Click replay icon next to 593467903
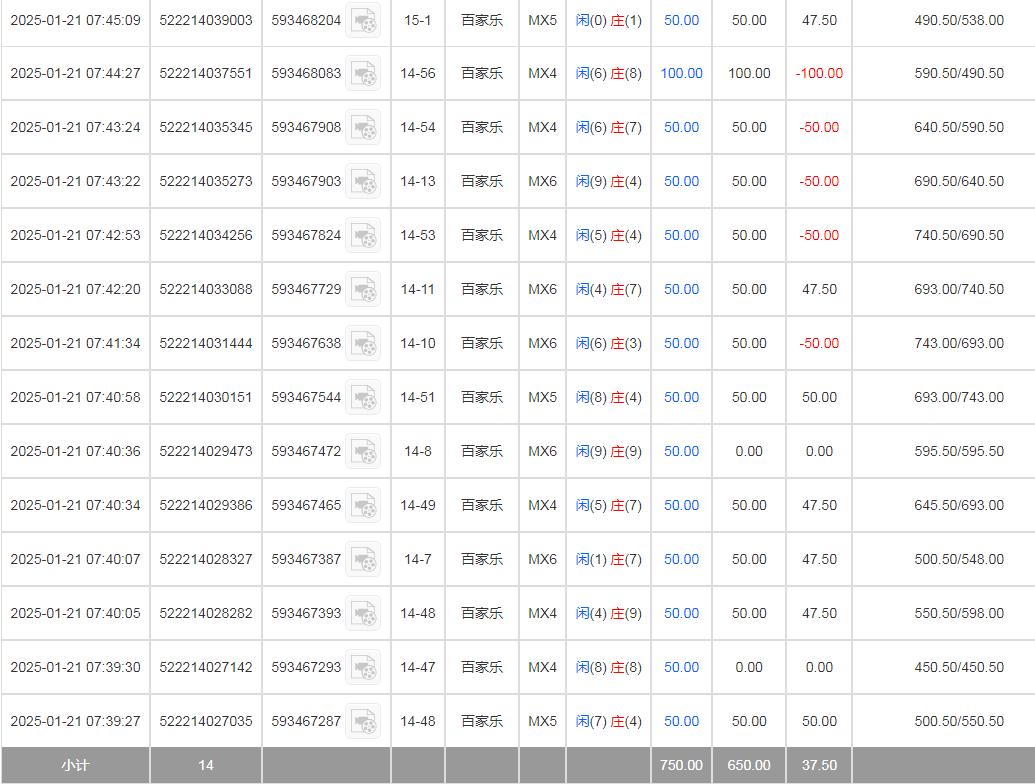 (x=364, y=182)
